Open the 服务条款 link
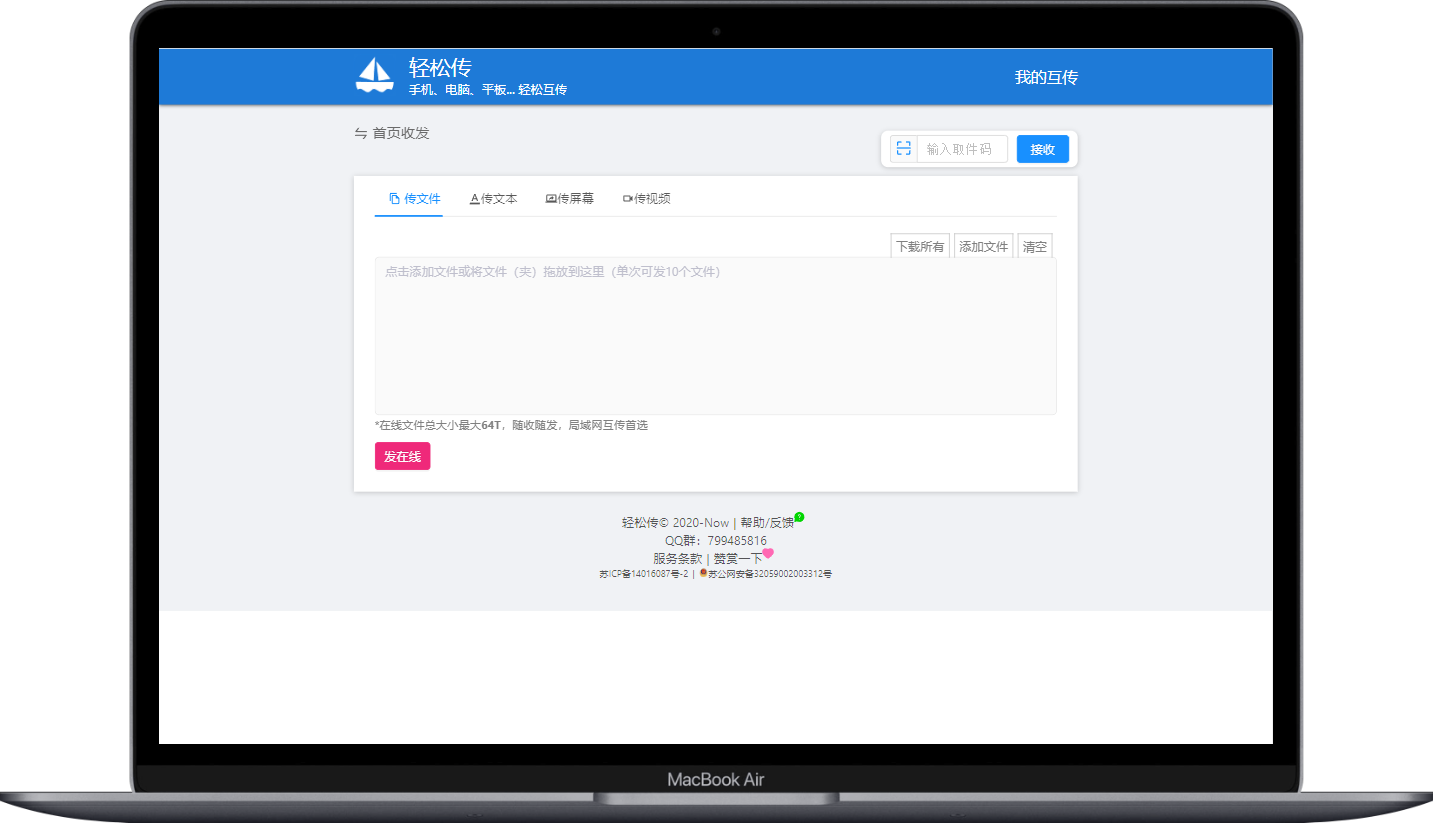The width and height of the screenshot is (1433, 823). click(x=678, y=559)
